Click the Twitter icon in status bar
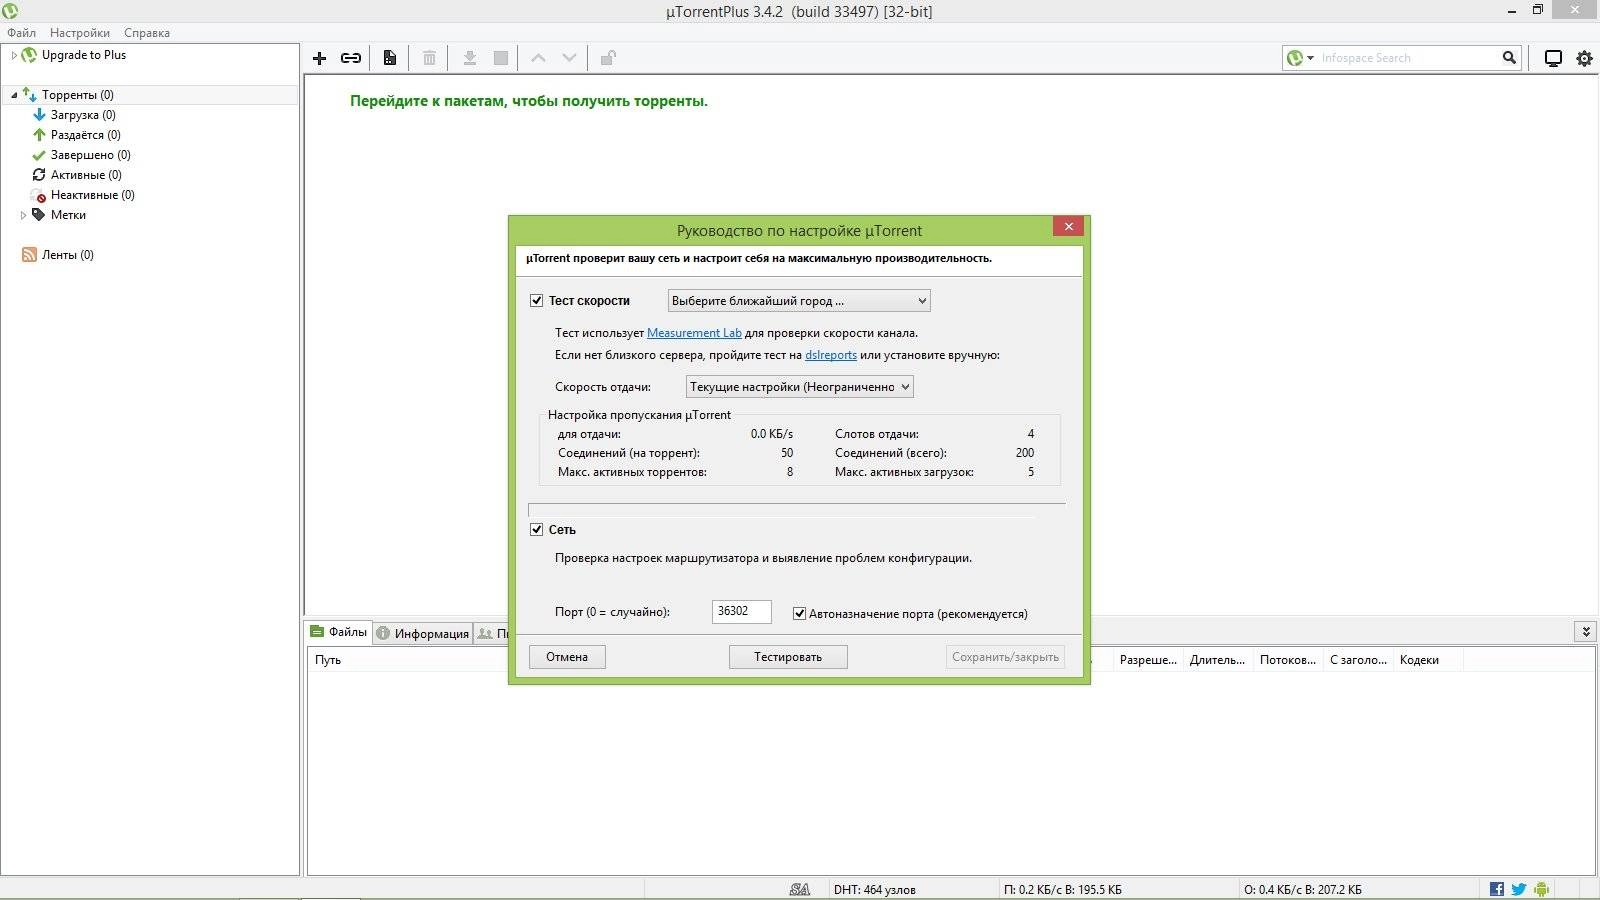Viewport: 1600px width, 900px height. coord(1519,889)
